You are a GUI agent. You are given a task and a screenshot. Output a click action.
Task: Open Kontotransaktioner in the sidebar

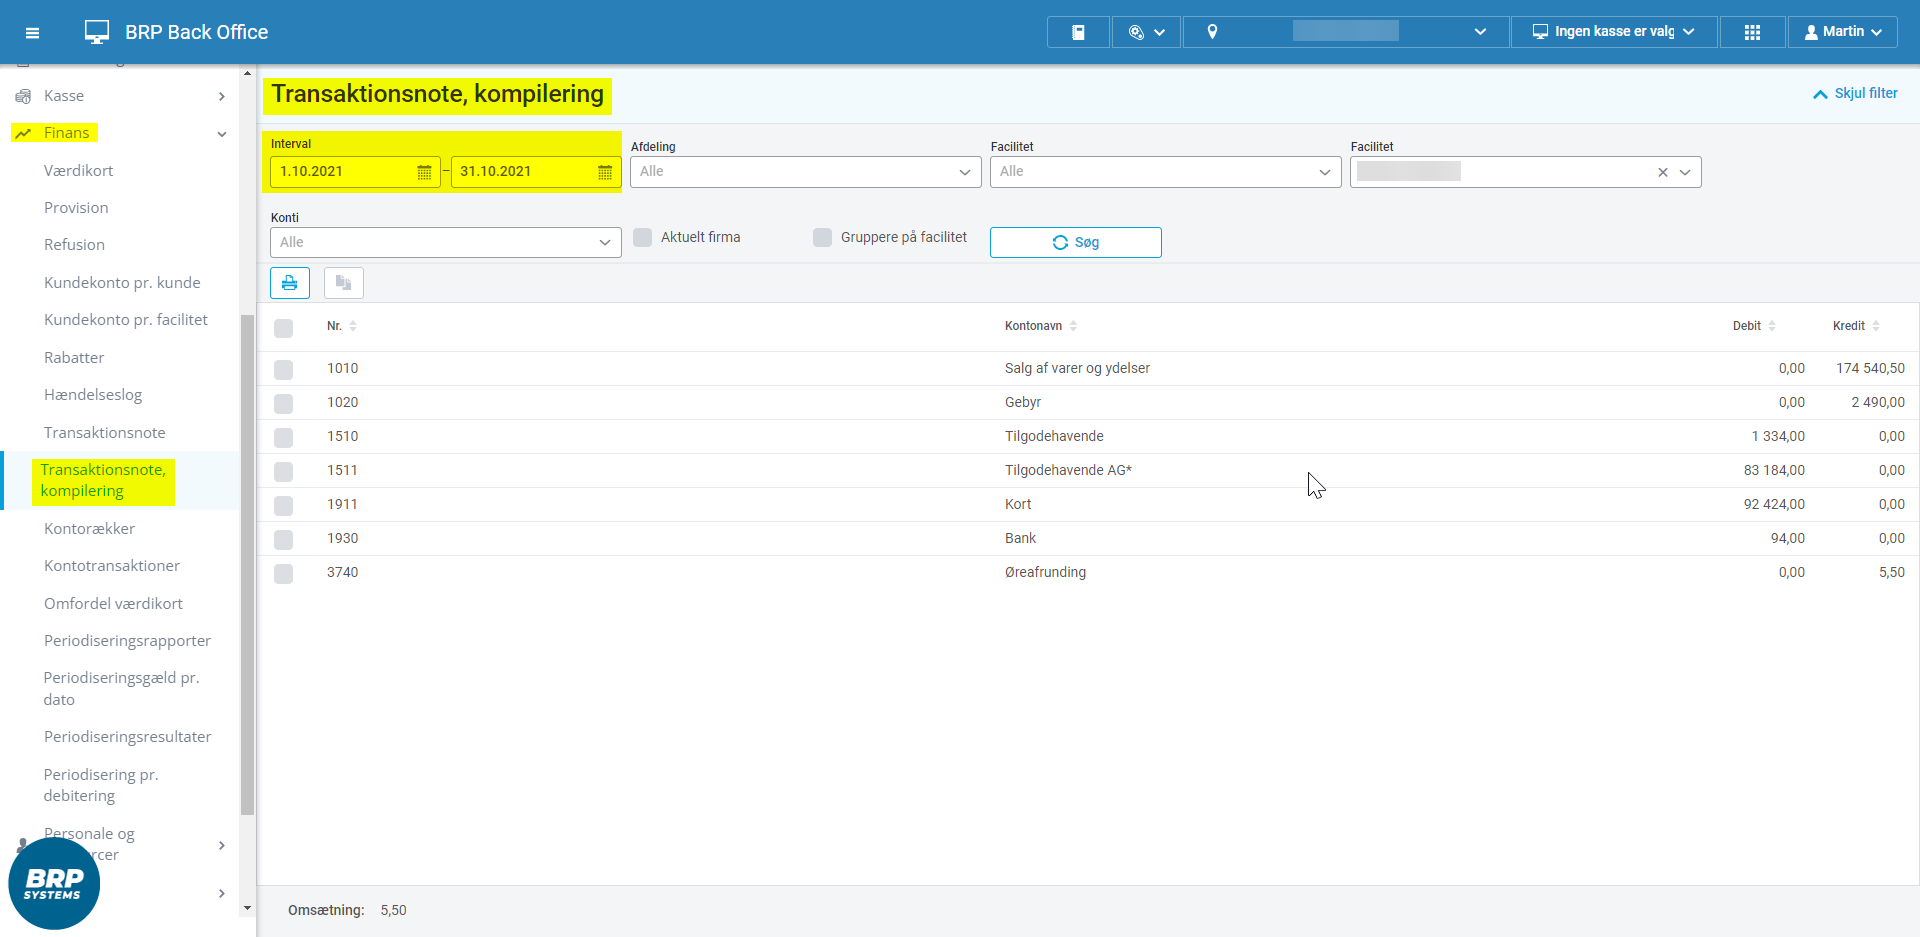pyautogui.click(x=112, y=566)
